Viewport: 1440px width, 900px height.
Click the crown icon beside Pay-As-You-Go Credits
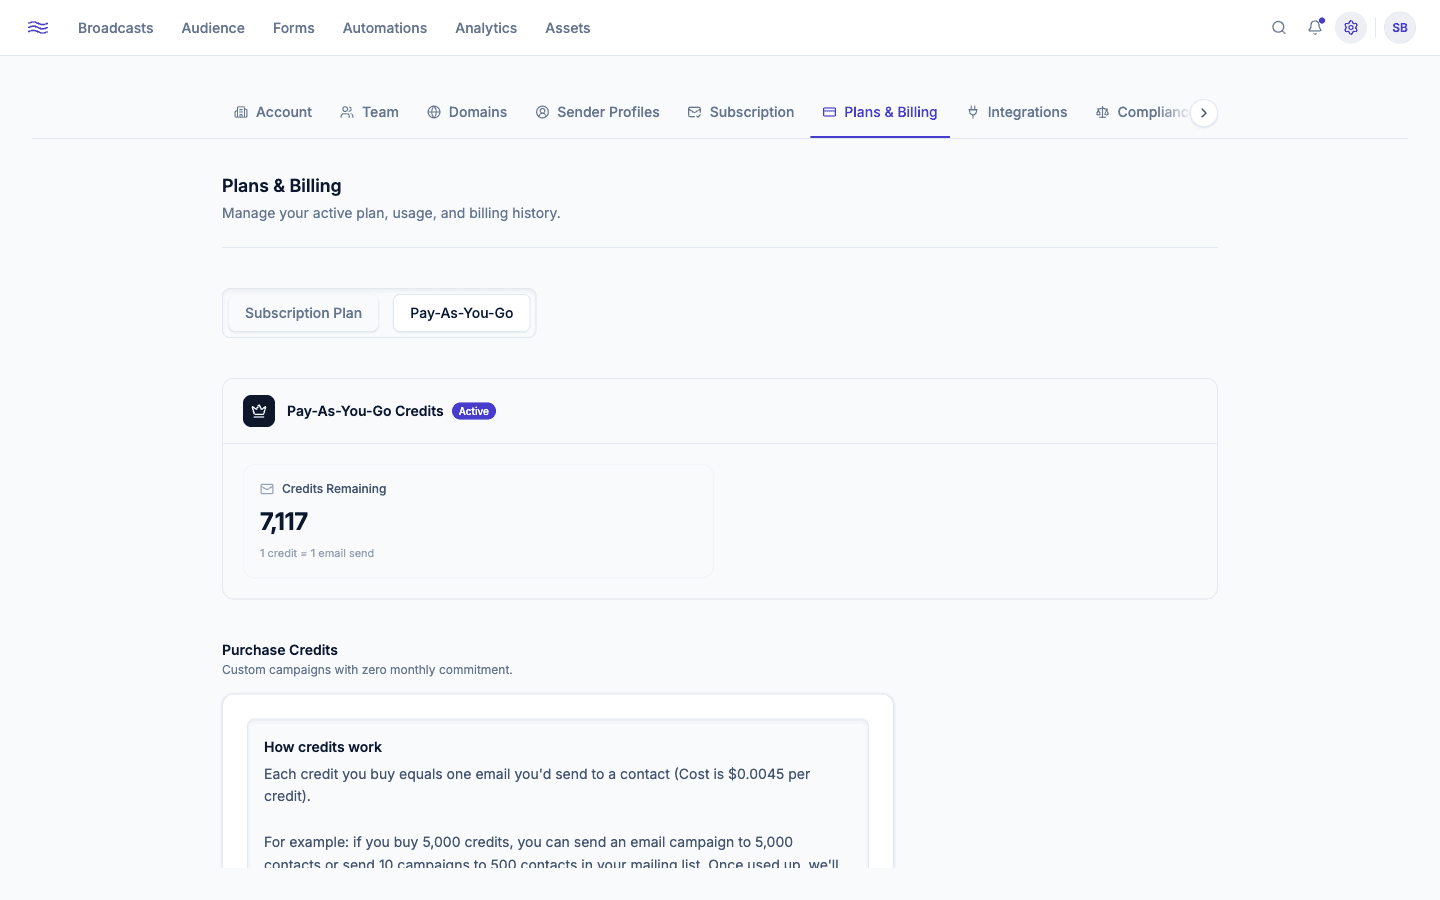pyautogui.click(x=259, y=411)
